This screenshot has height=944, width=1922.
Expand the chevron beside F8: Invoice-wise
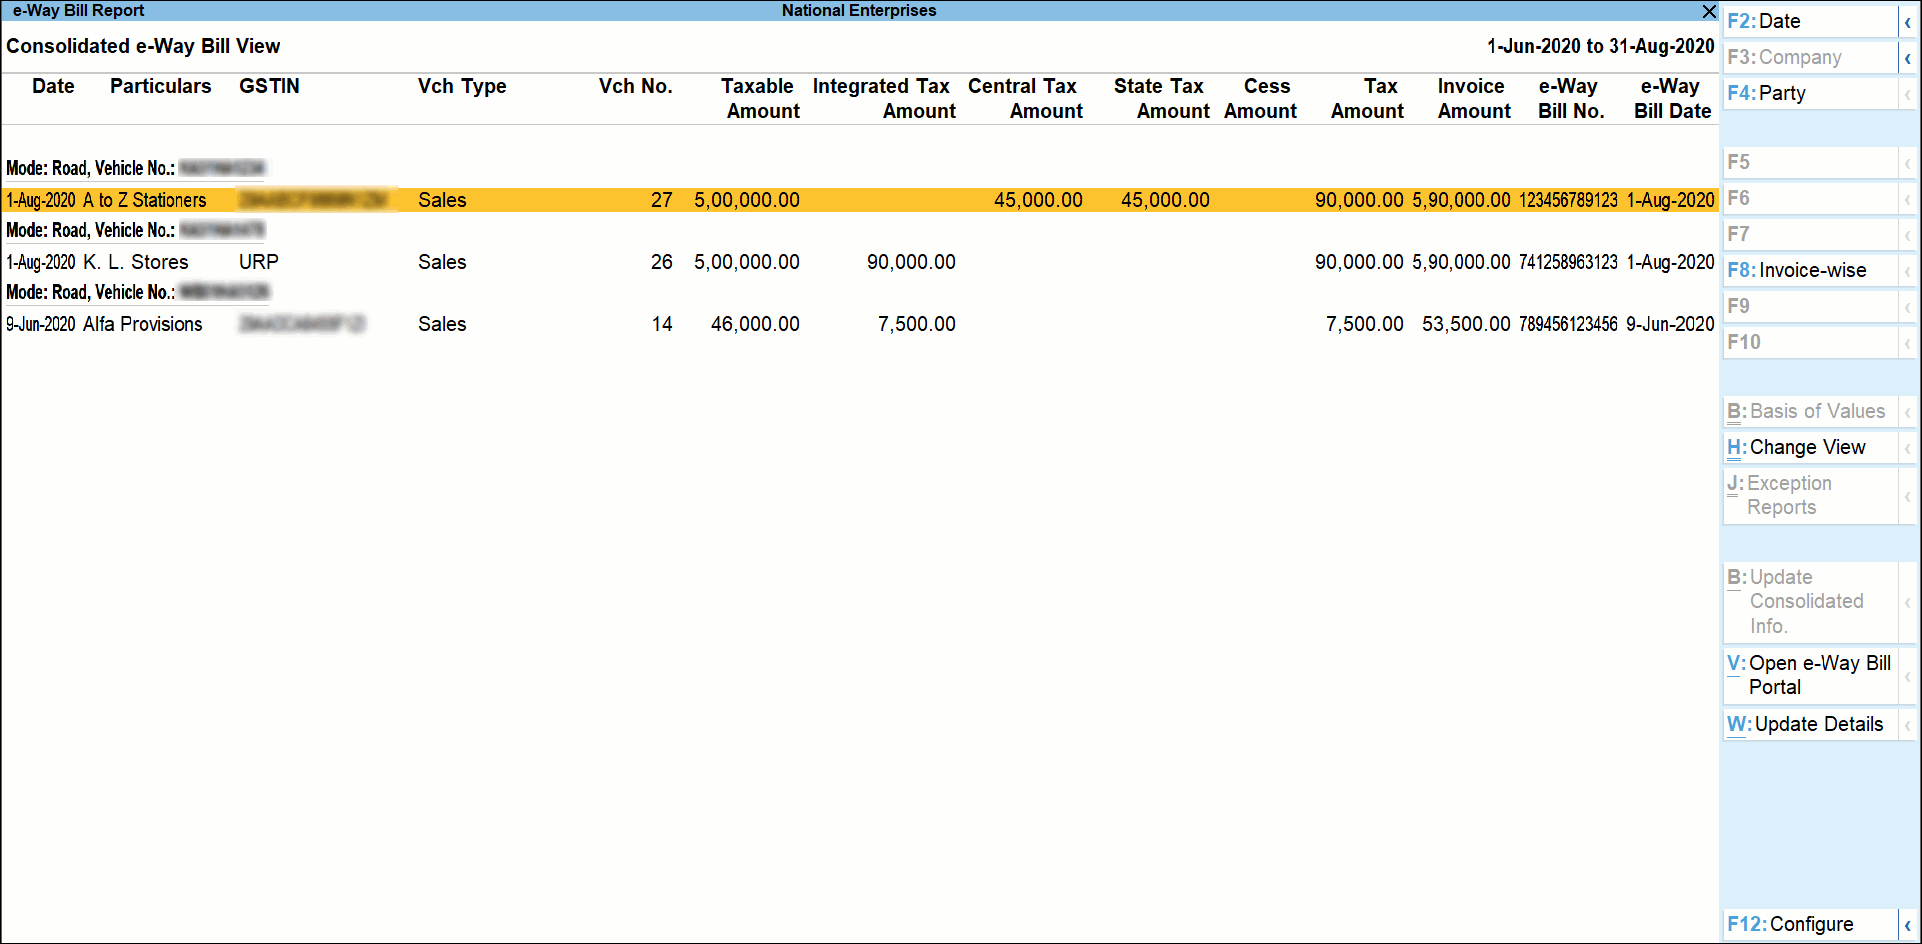[x=1909, y=269]
